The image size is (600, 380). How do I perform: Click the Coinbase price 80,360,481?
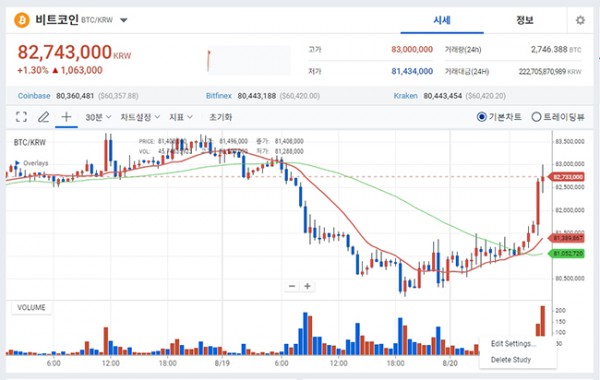(75, 96)
